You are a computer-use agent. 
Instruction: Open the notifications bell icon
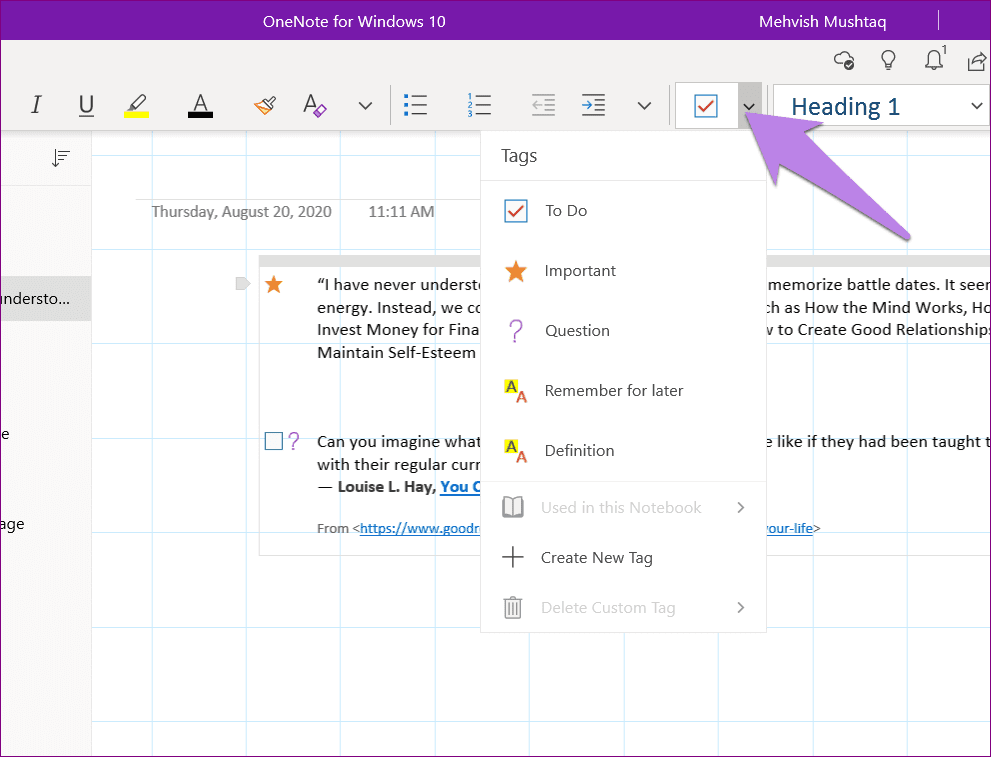[934, 59]
